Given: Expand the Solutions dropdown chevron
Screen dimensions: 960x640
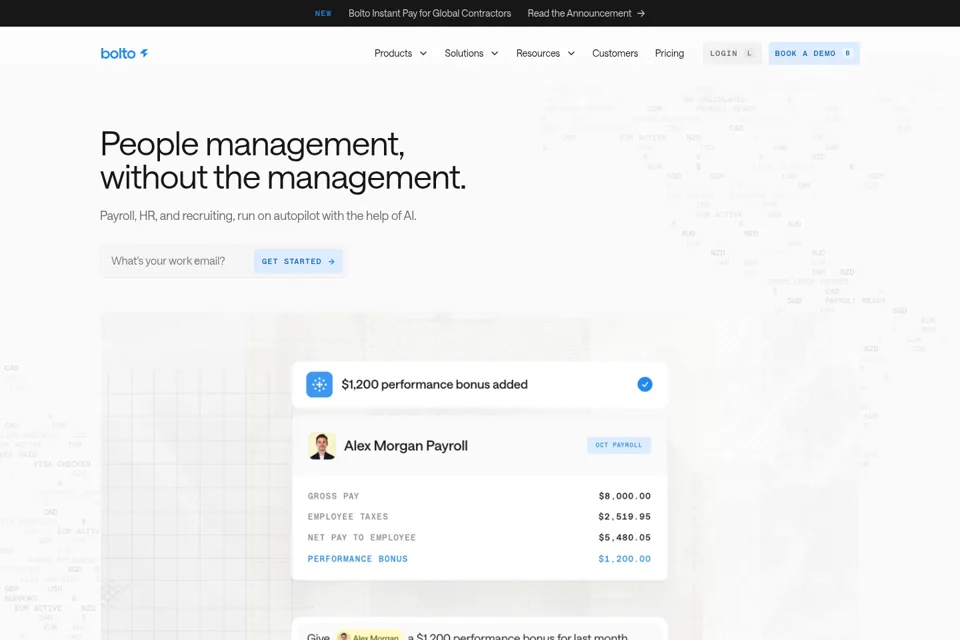Looking at the screenshot, I should click(495, 53).
